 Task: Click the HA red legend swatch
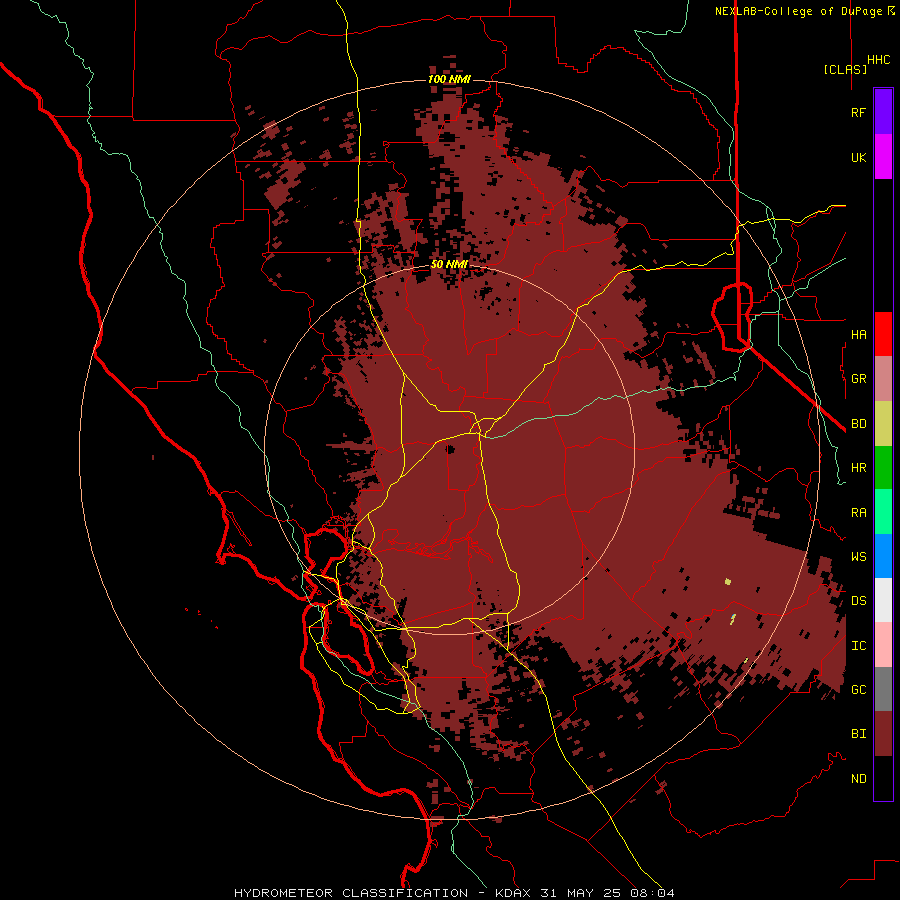[883, 334]
